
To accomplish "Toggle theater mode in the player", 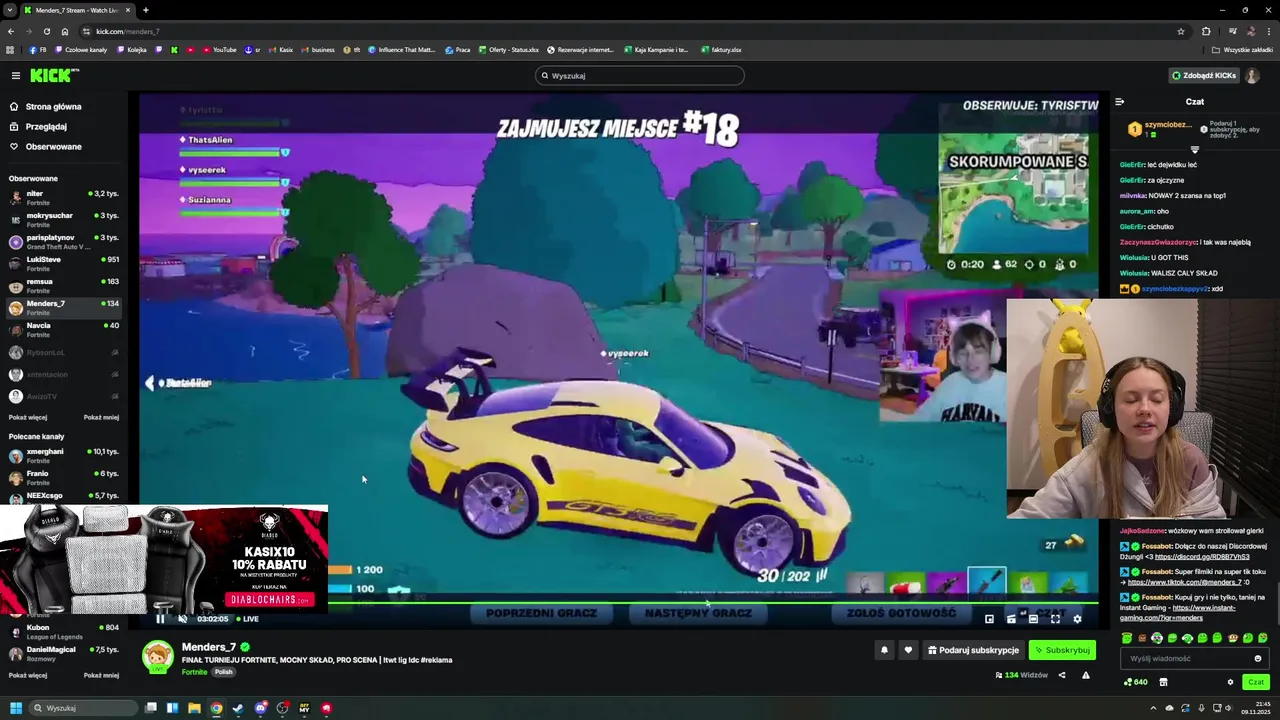I will (1033, 619).
